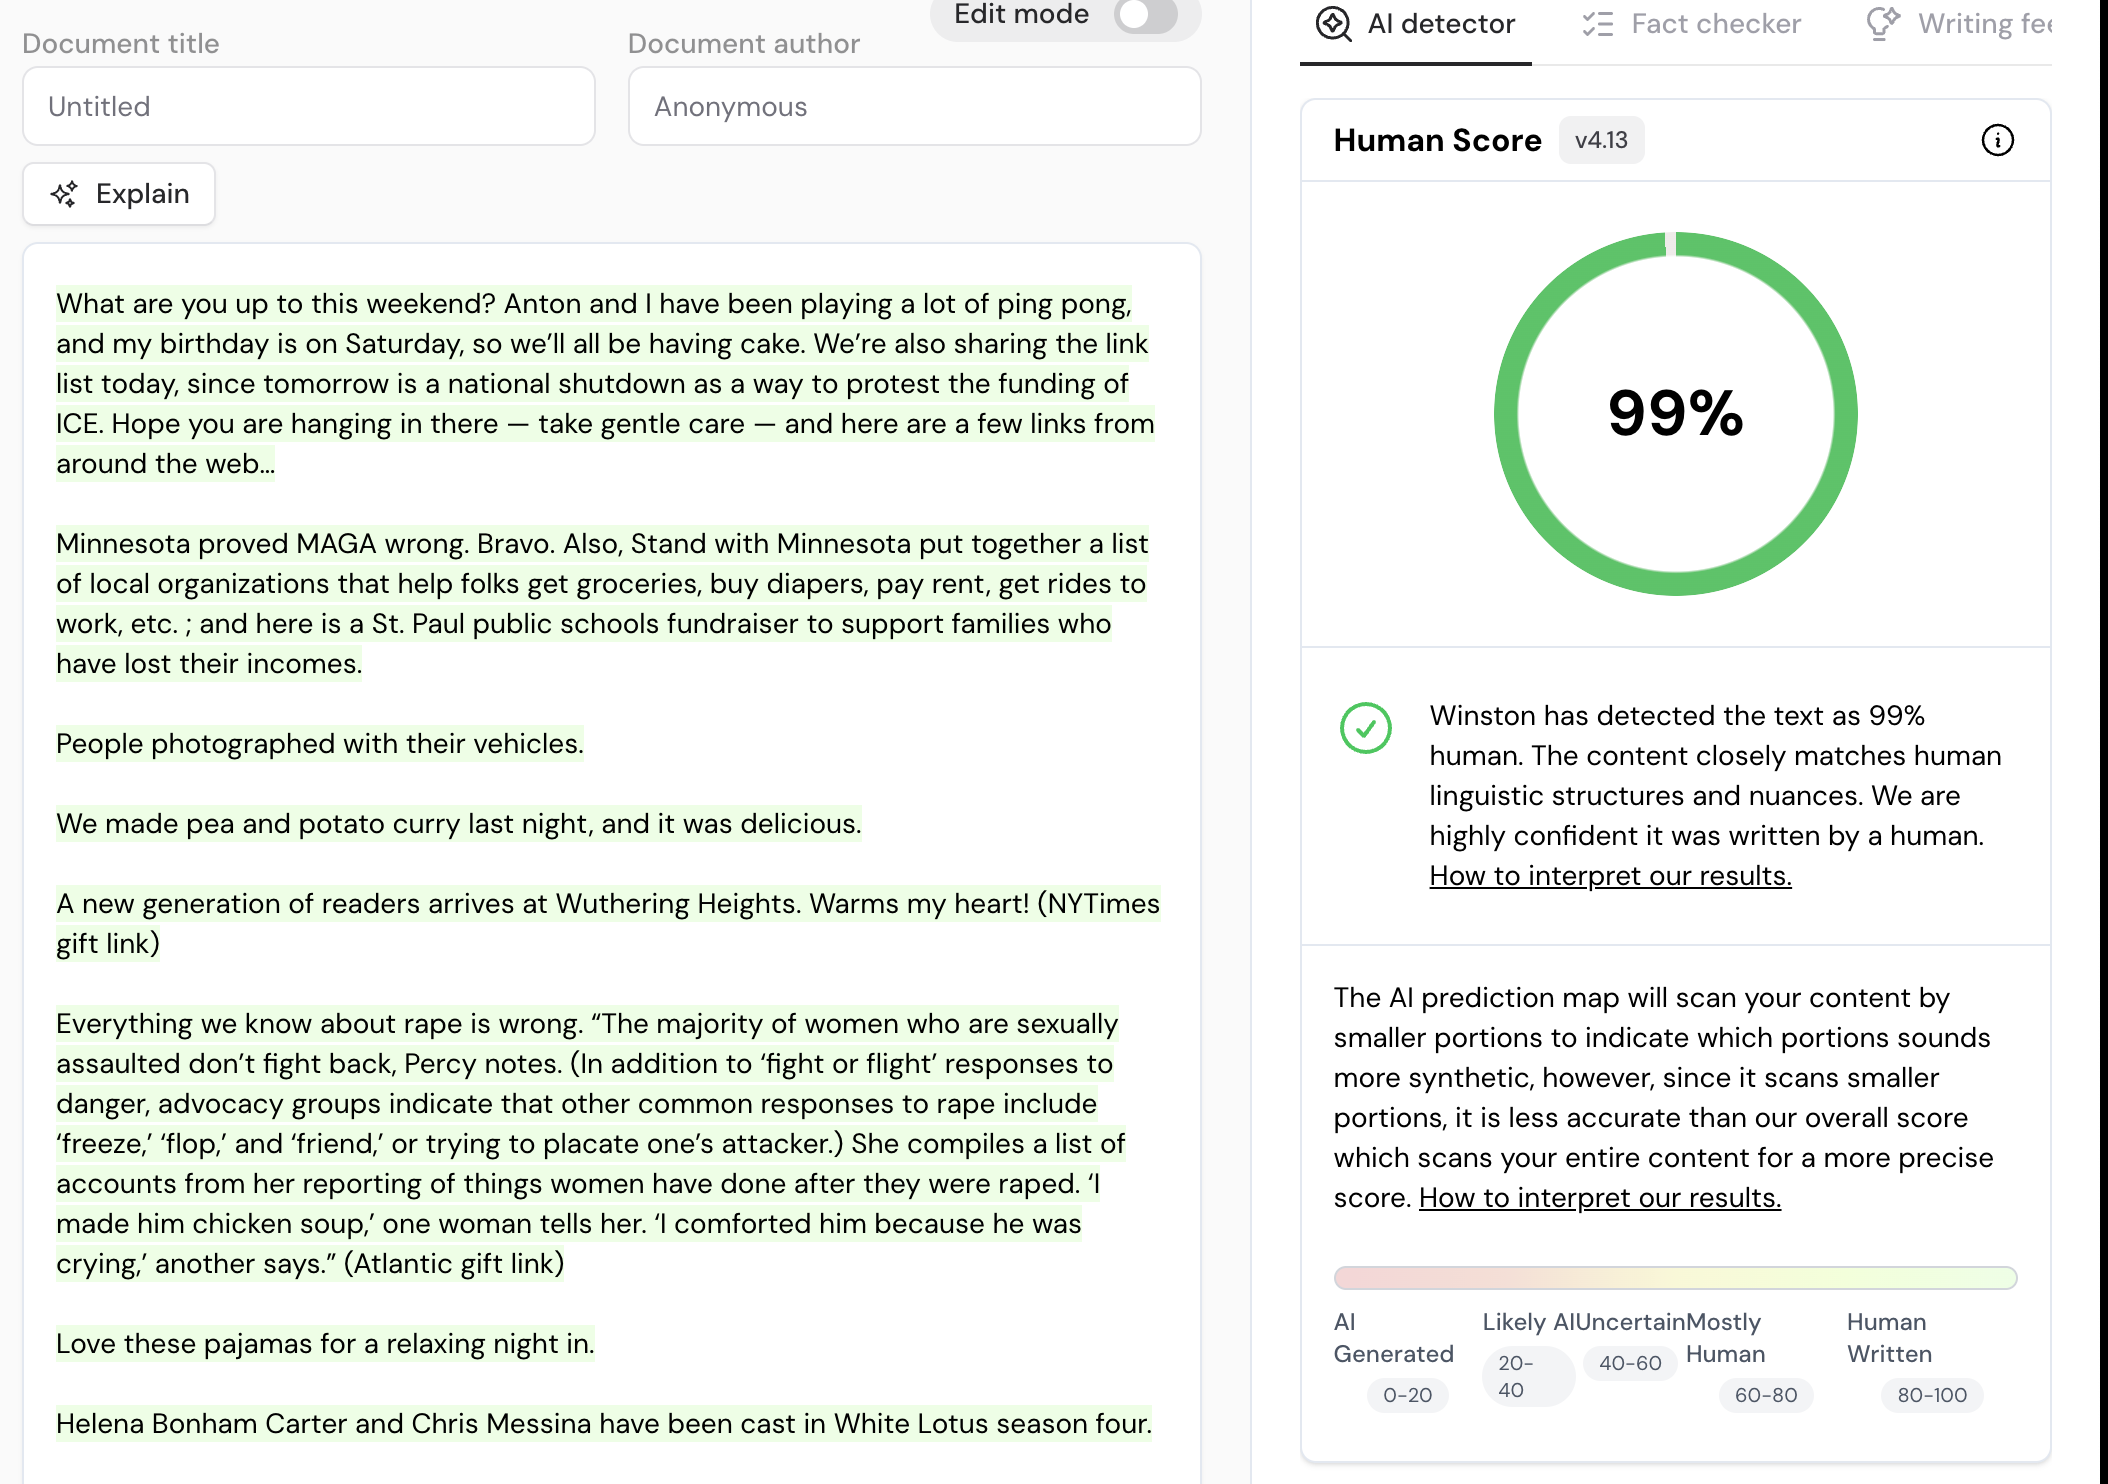Click the AI detector target icon
The width and height of the screenshot is (2108, 1484).
pyautogui.click(x=1333, y=23)
